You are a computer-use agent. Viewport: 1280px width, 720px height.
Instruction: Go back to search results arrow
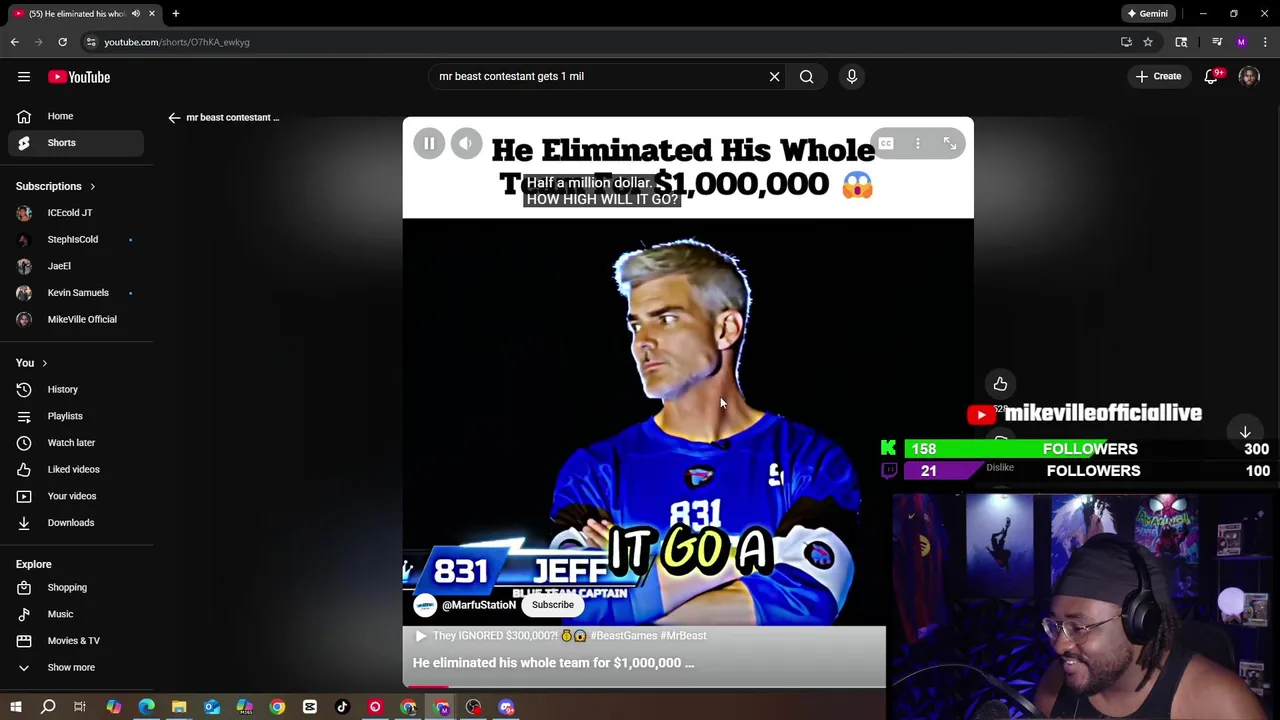click(x=174, y=117)
